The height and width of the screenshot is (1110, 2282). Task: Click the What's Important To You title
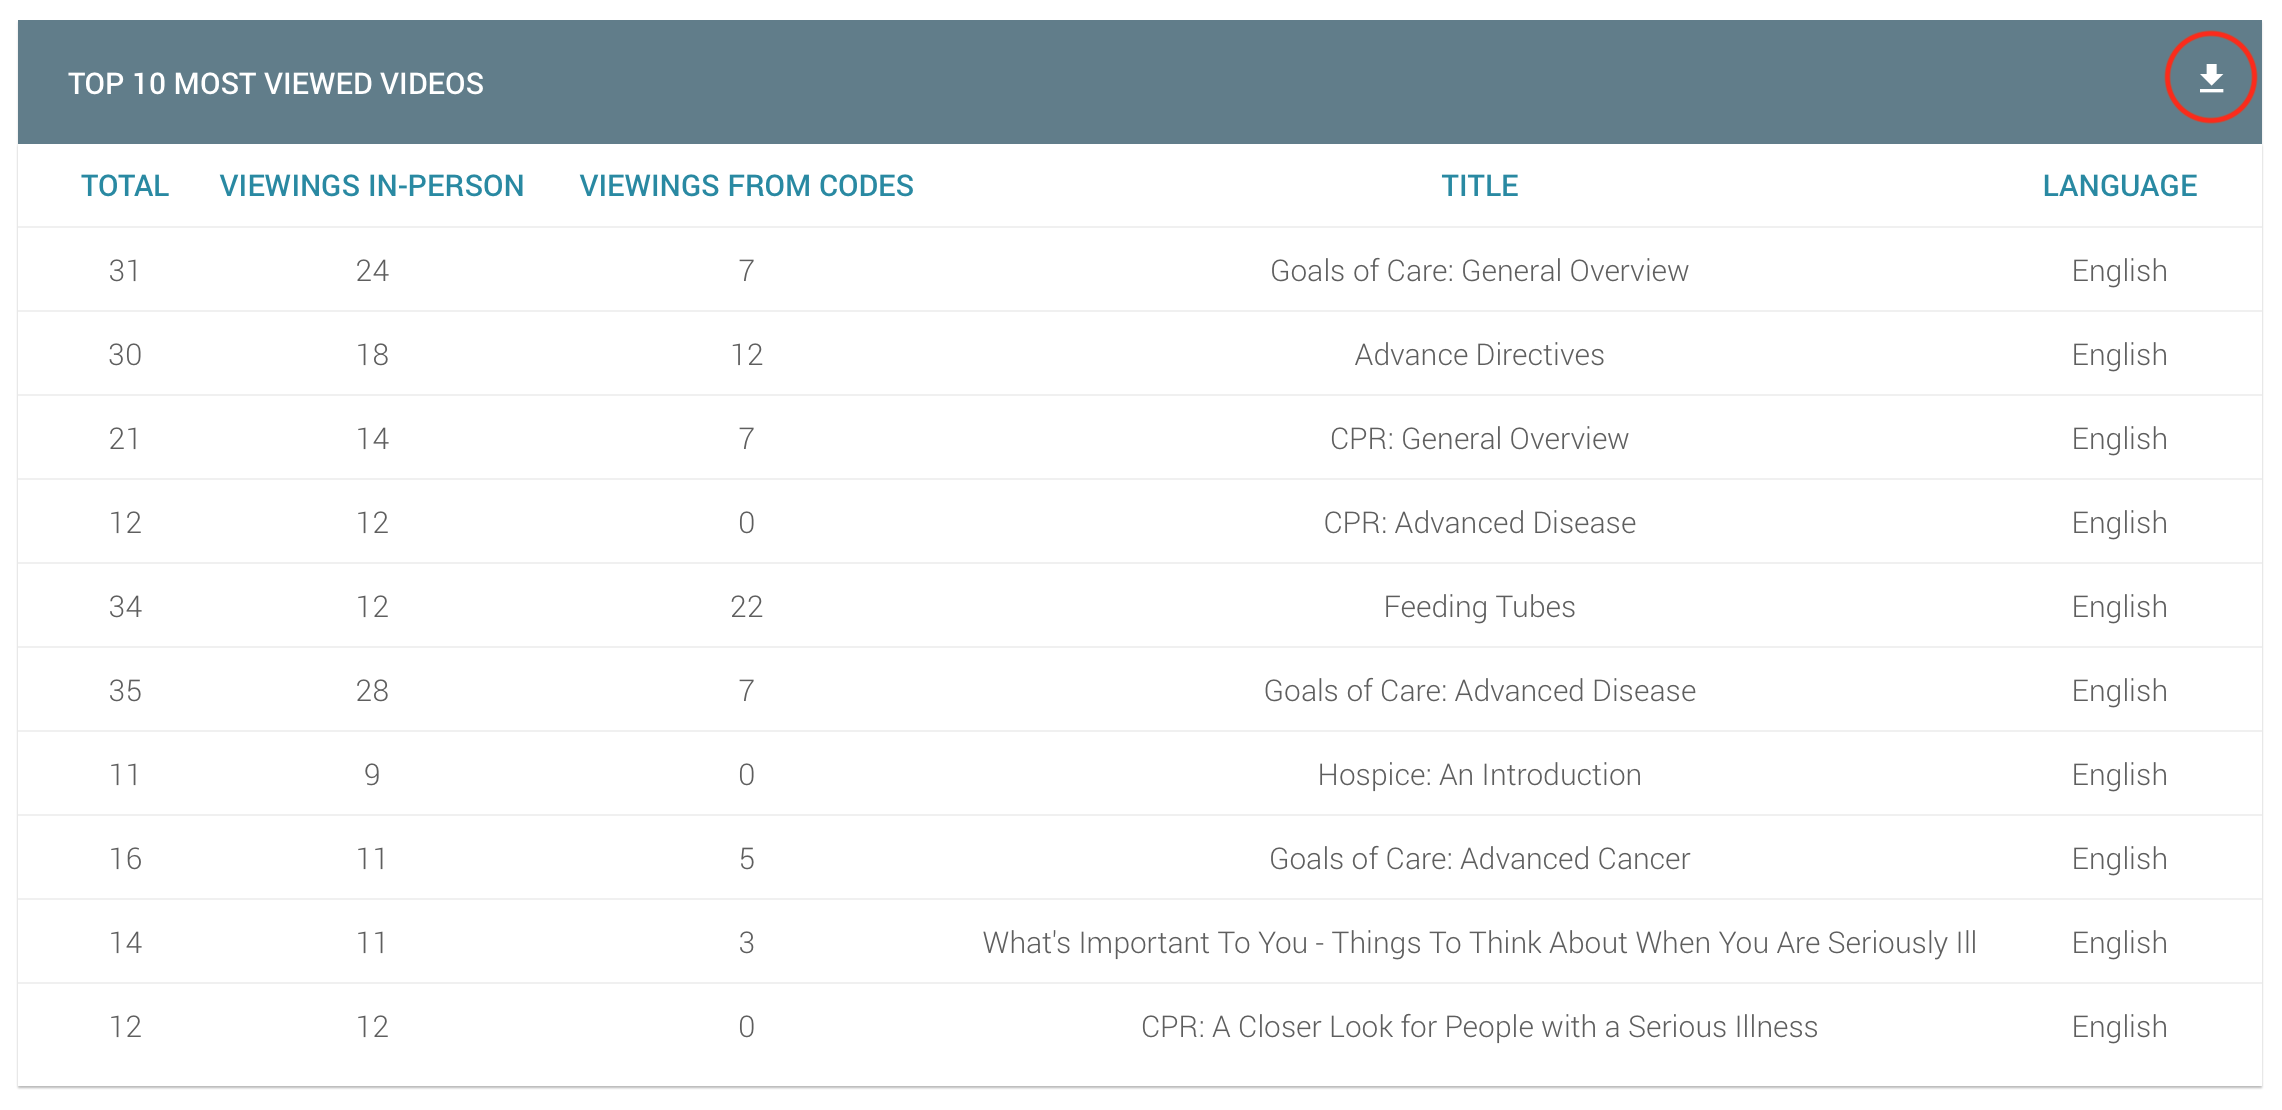(1479, 943)
